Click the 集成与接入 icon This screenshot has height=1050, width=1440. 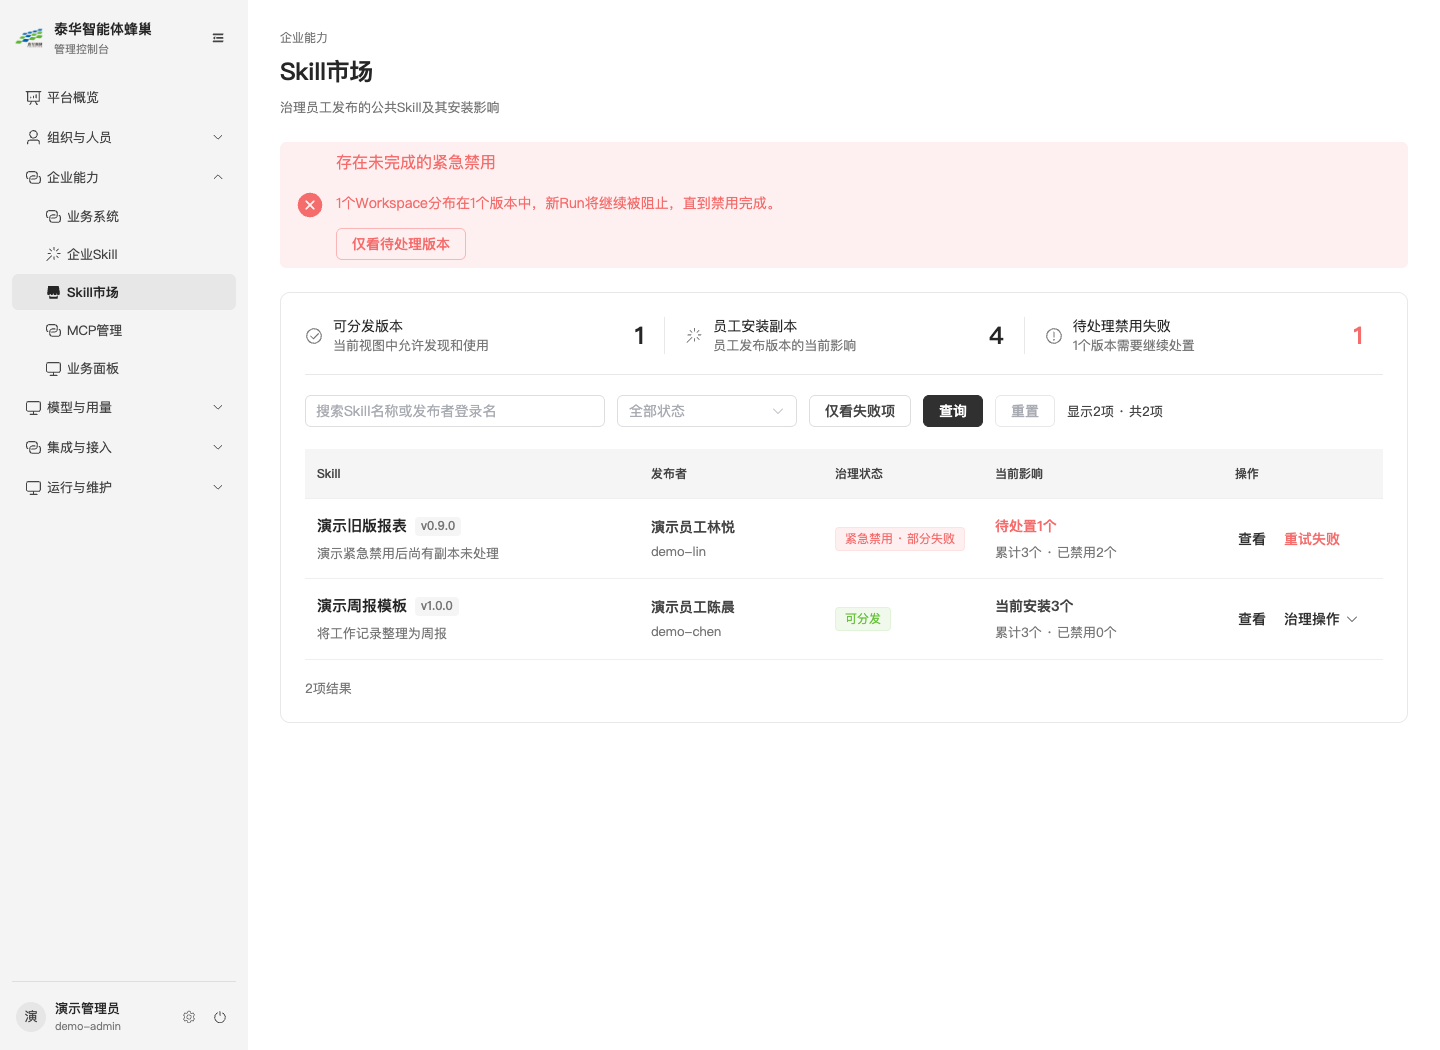[x=33, y=447]
